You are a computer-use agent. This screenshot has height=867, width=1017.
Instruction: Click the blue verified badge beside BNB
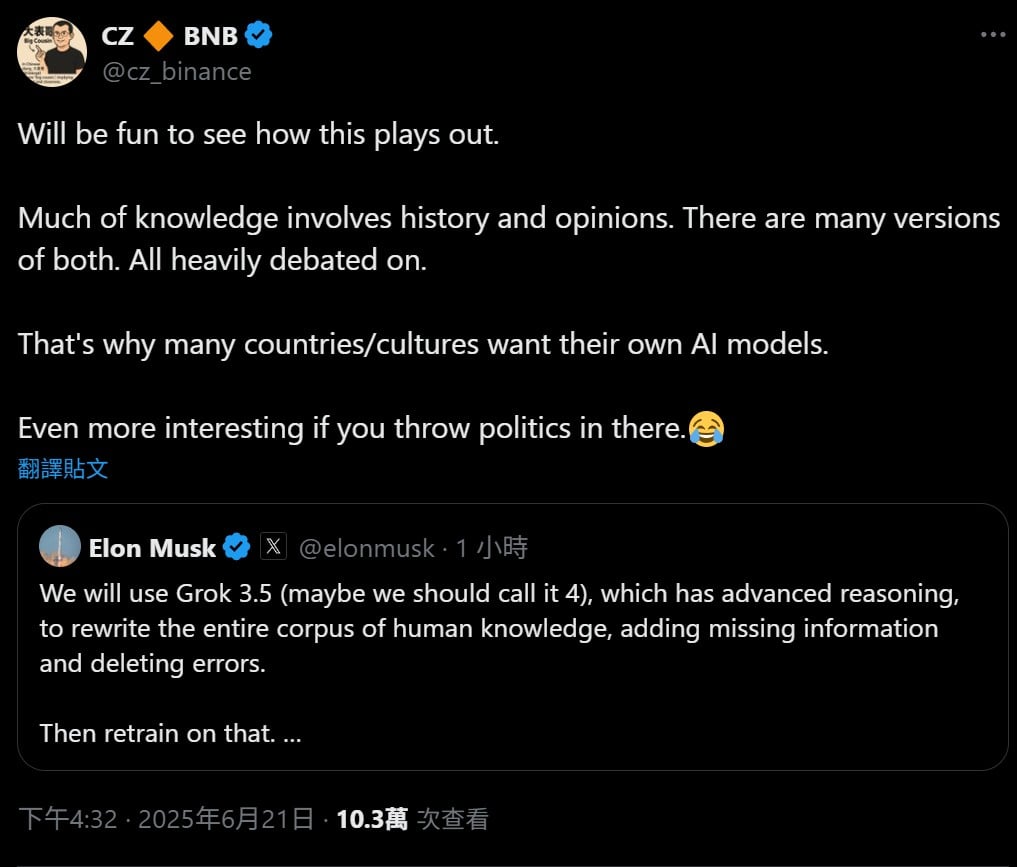259,36
